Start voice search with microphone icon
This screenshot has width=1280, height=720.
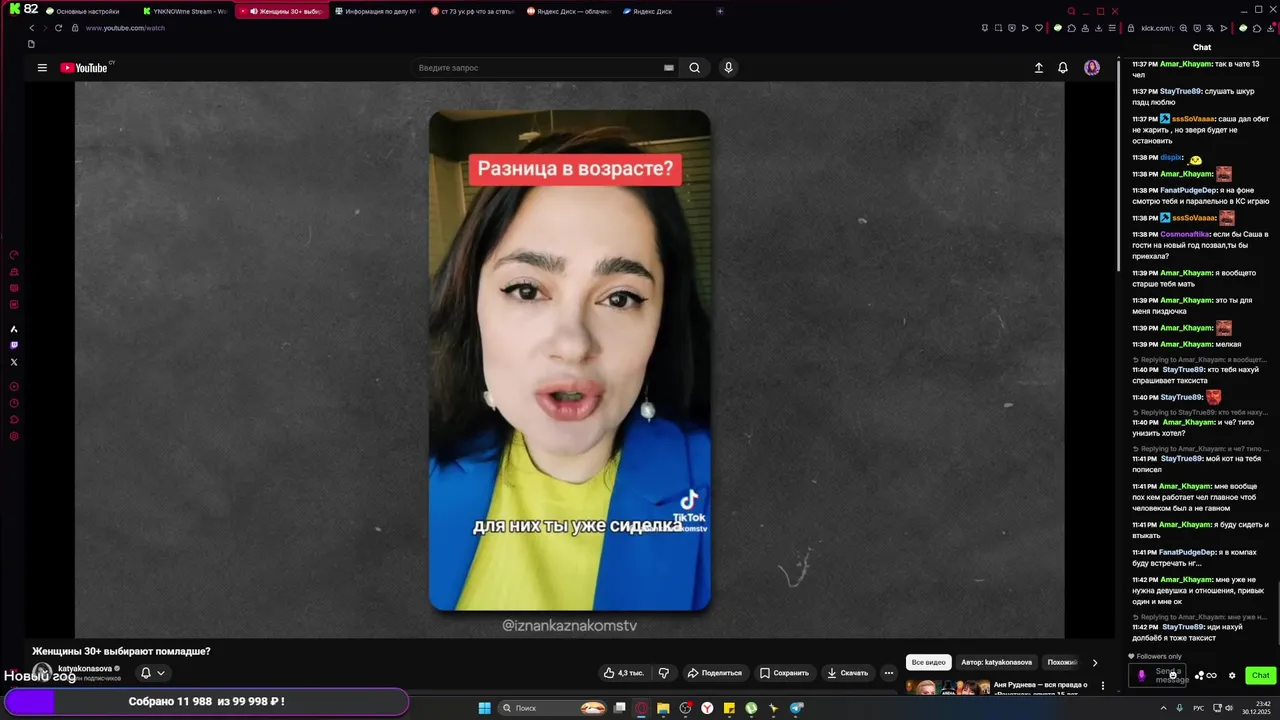(728, 68)
